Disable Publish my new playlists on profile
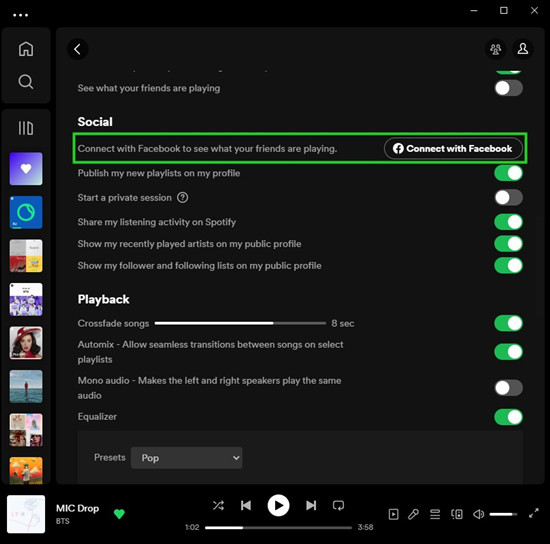The image size is (550, 544). [508, 173]
